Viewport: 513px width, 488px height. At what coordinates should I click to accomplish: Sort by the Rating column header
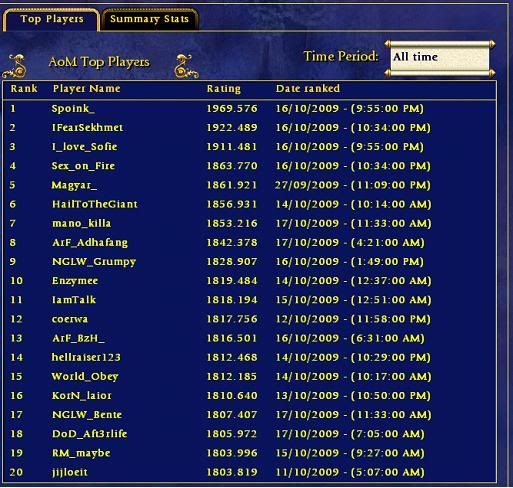point(224,89)
